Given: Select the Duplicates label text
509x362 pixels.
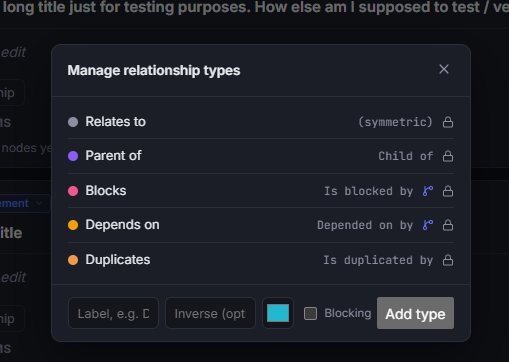Looking at the screenshot, I should coord(118,260).
